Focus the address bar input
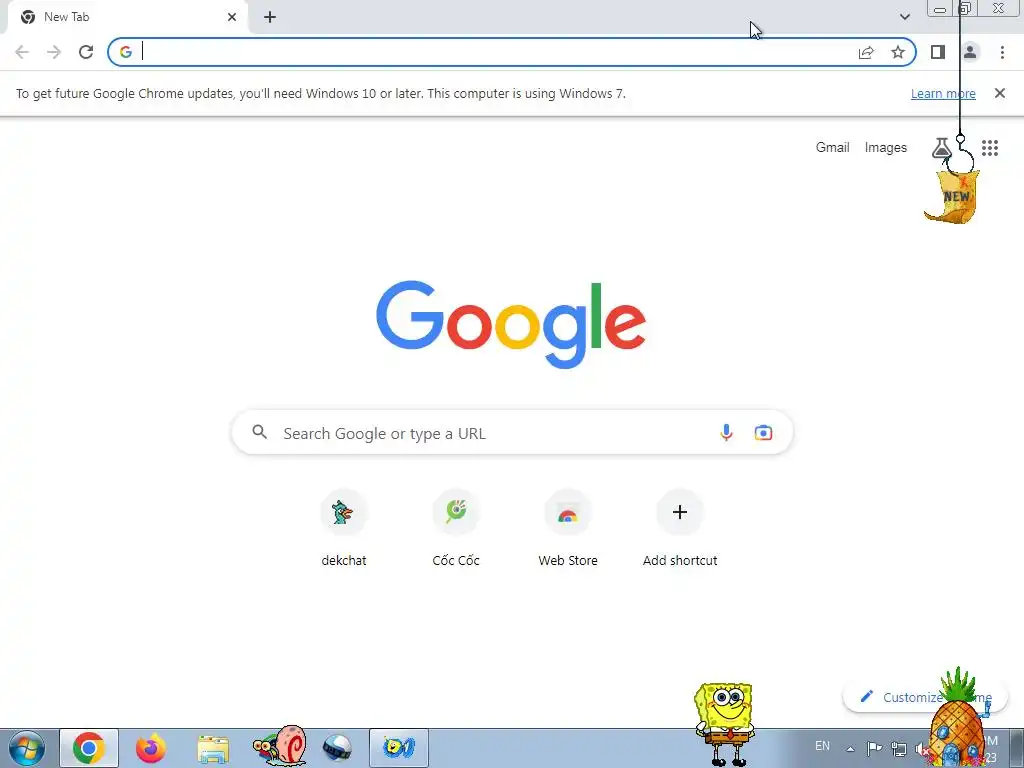Image resolution: width=1024 pixels, height=768 pixels. click(x=496, y=52)
